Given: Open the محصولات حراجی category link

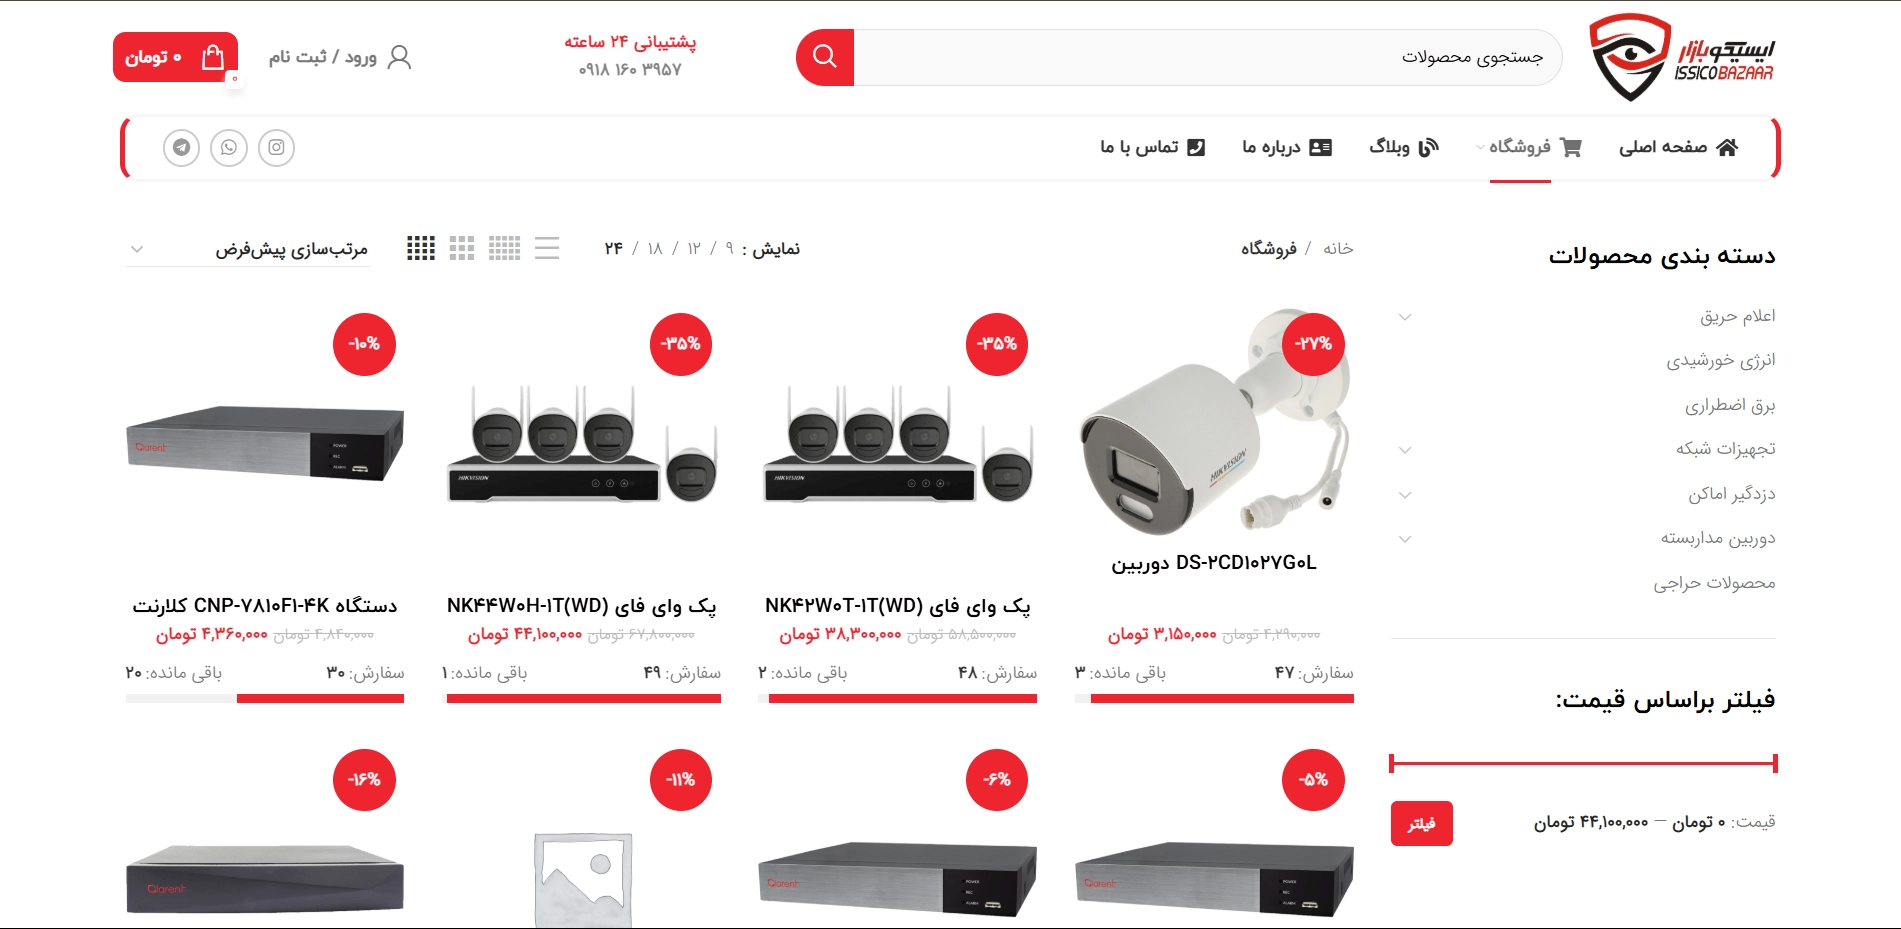Looking at the screenshot, I should coord(1714,583).
